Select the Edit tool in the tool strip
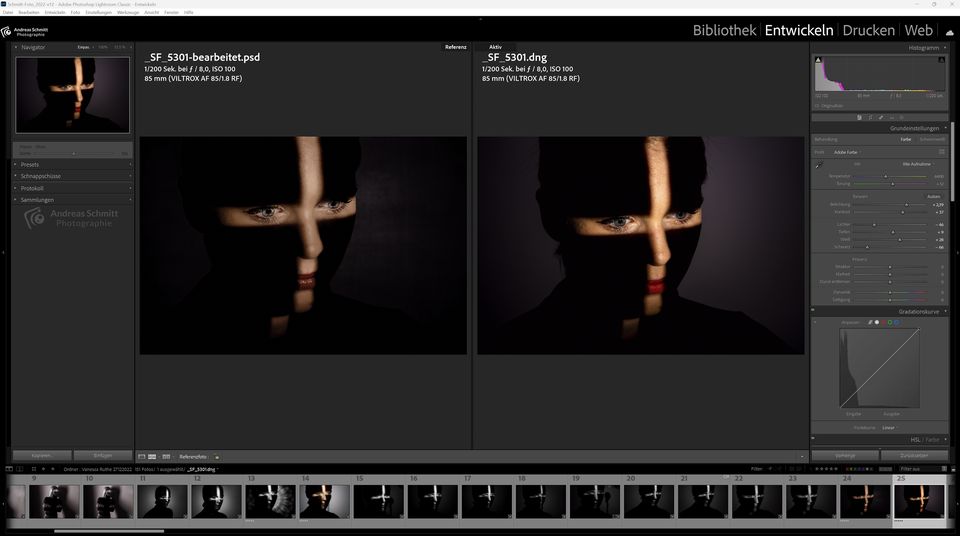960x536 pixels. coord(859,118)
